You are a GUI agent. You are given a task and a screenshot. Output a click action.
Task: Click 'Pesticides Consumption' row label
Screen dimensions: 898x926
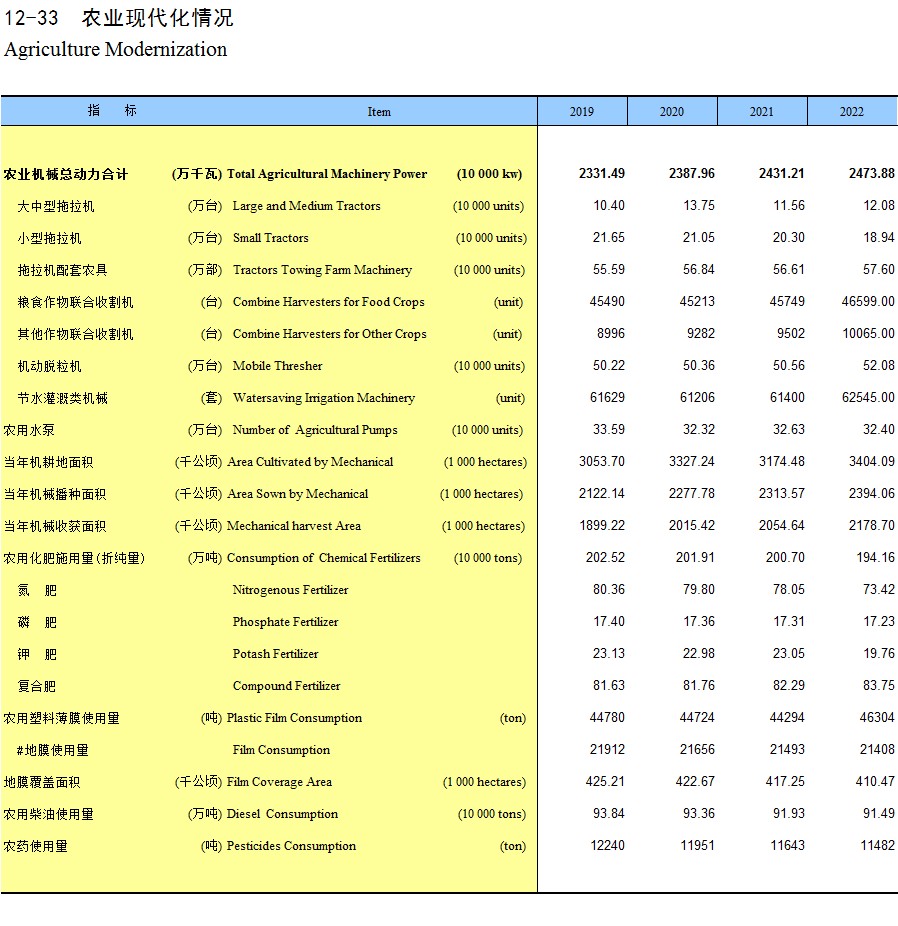pyautogui.click(x=292, y=846)
